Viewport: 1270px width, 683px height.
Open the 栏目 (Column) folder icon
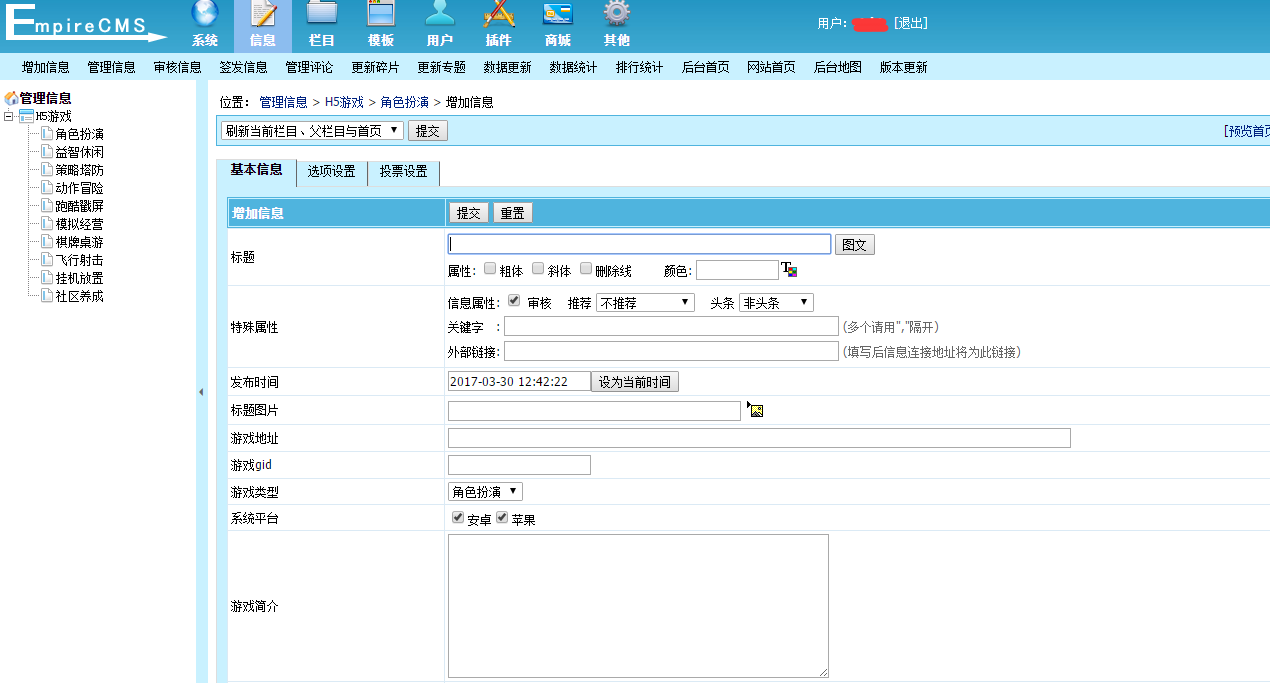[x=321, y=15]
